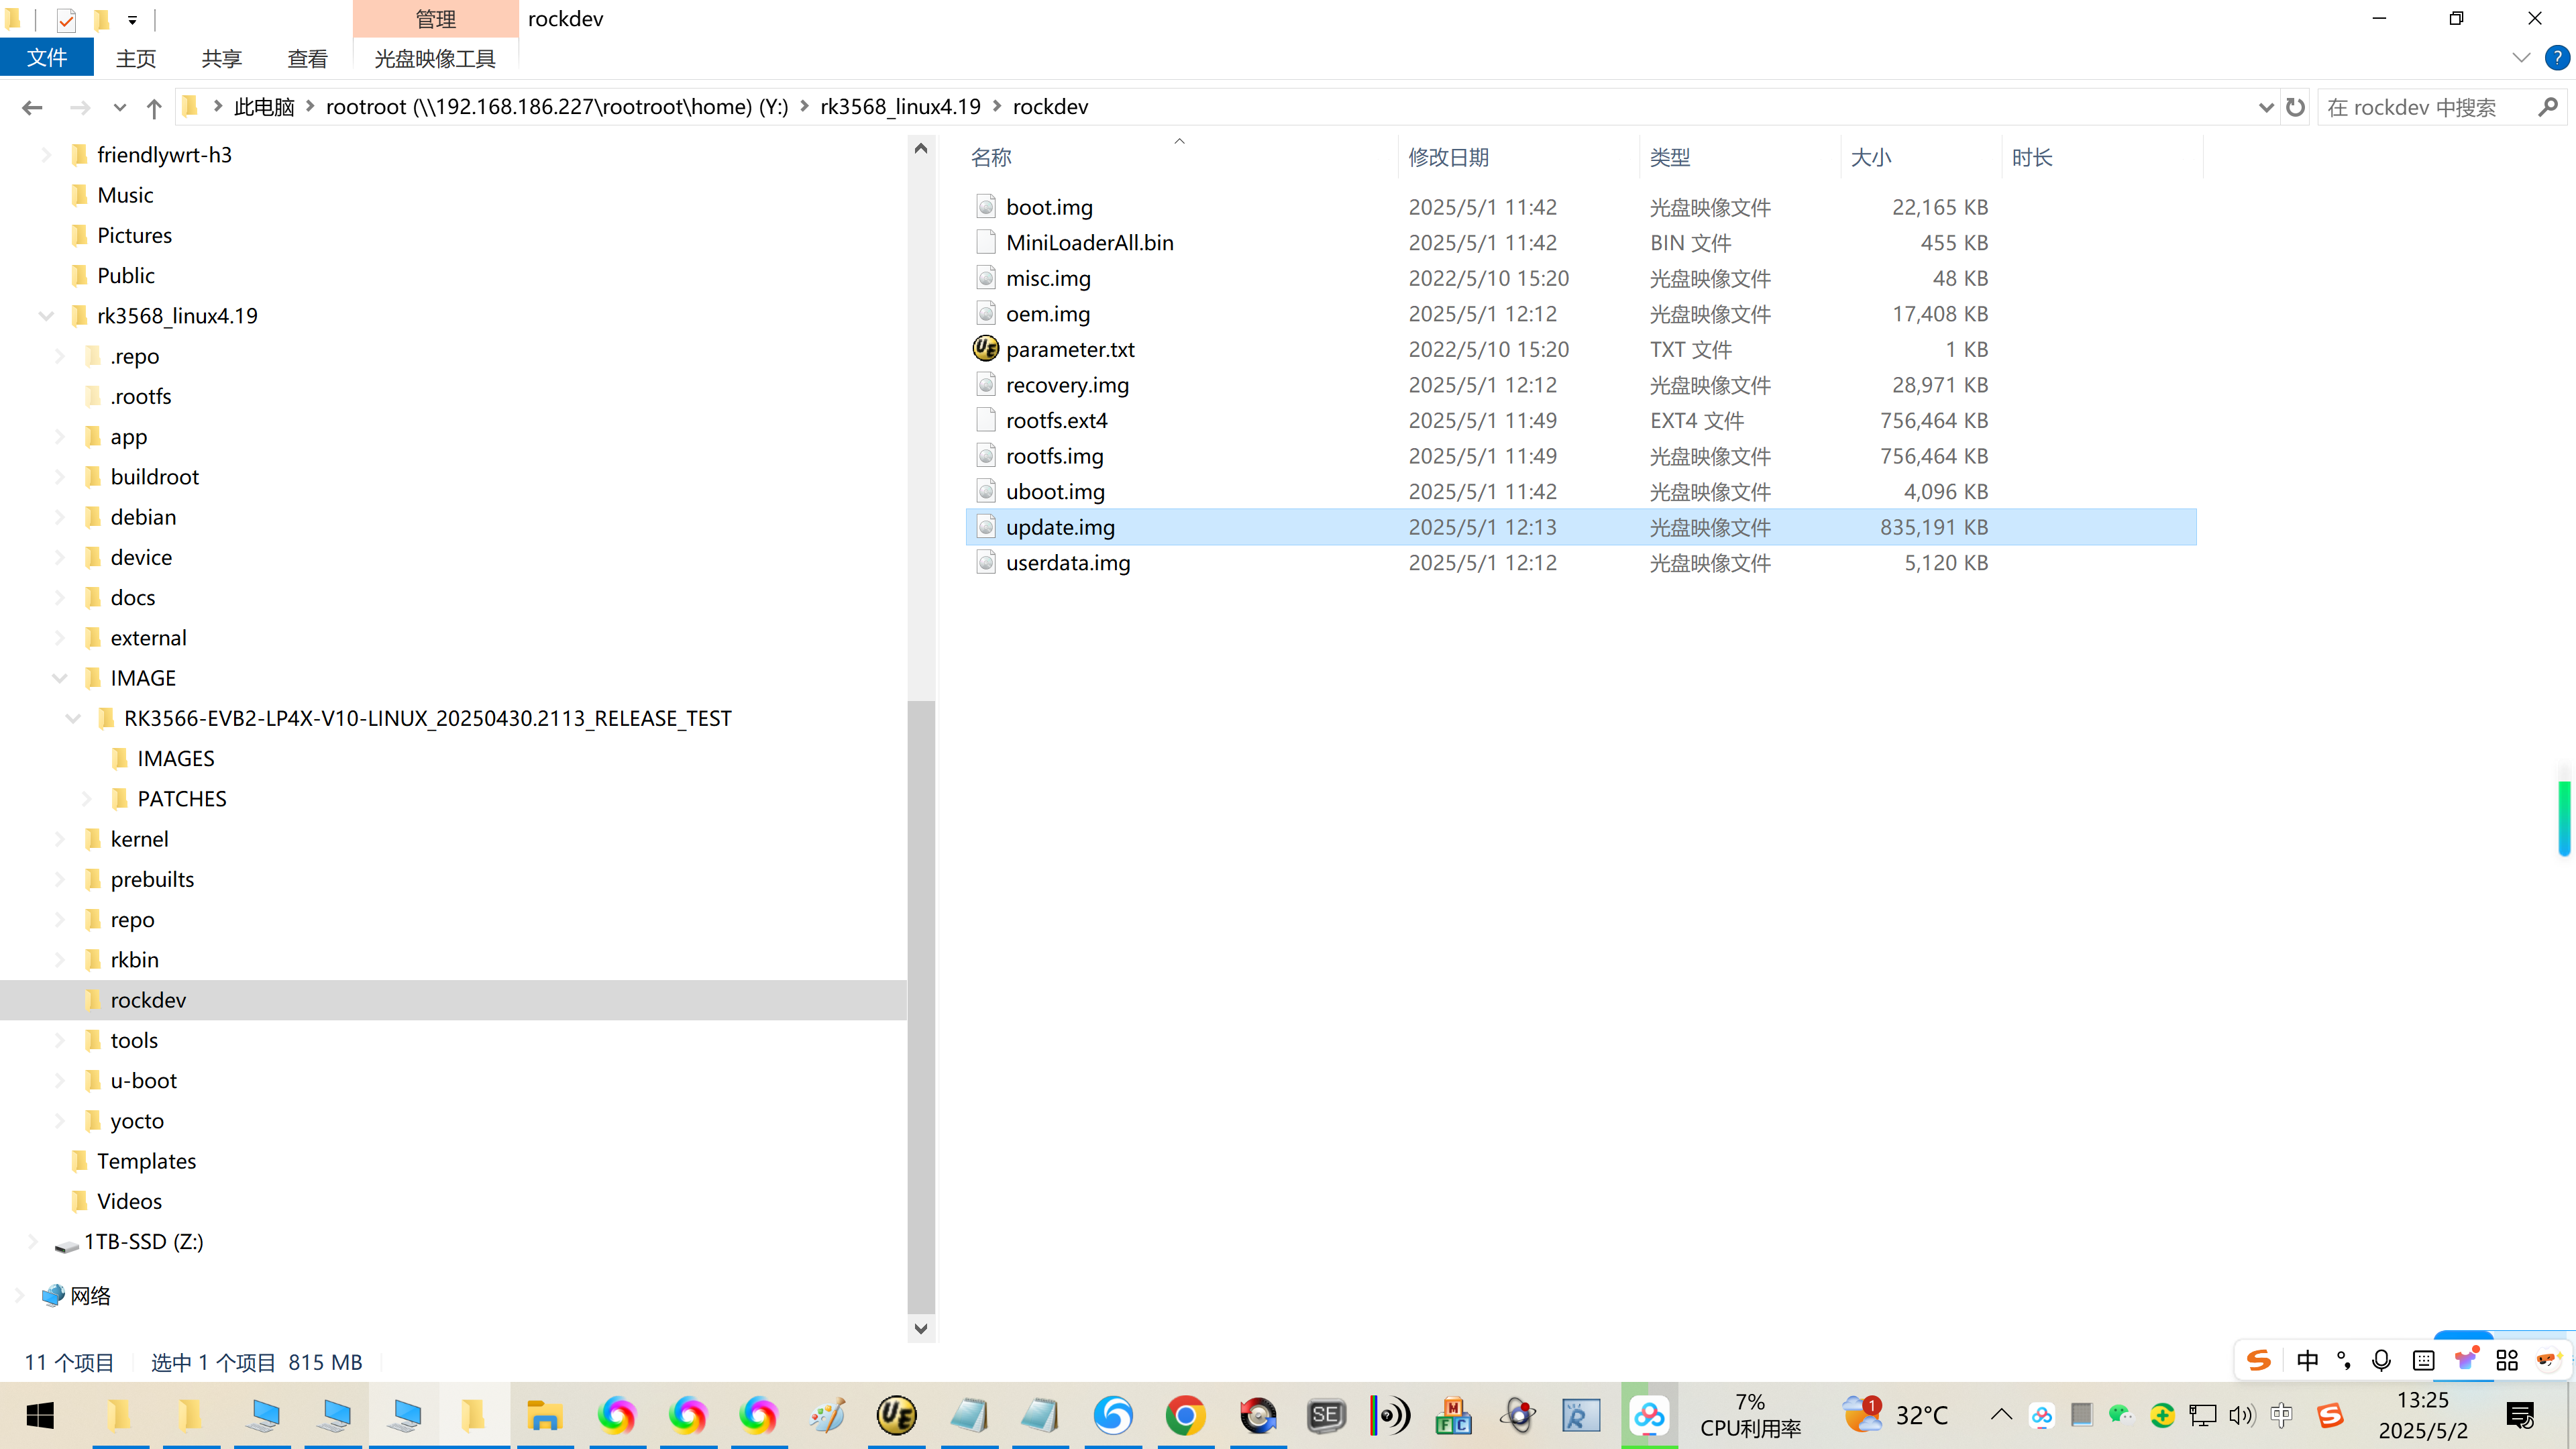2576x1449 pixels.
Task: Open Google Chrome from the taskbar
Action: [1185, 1415]
